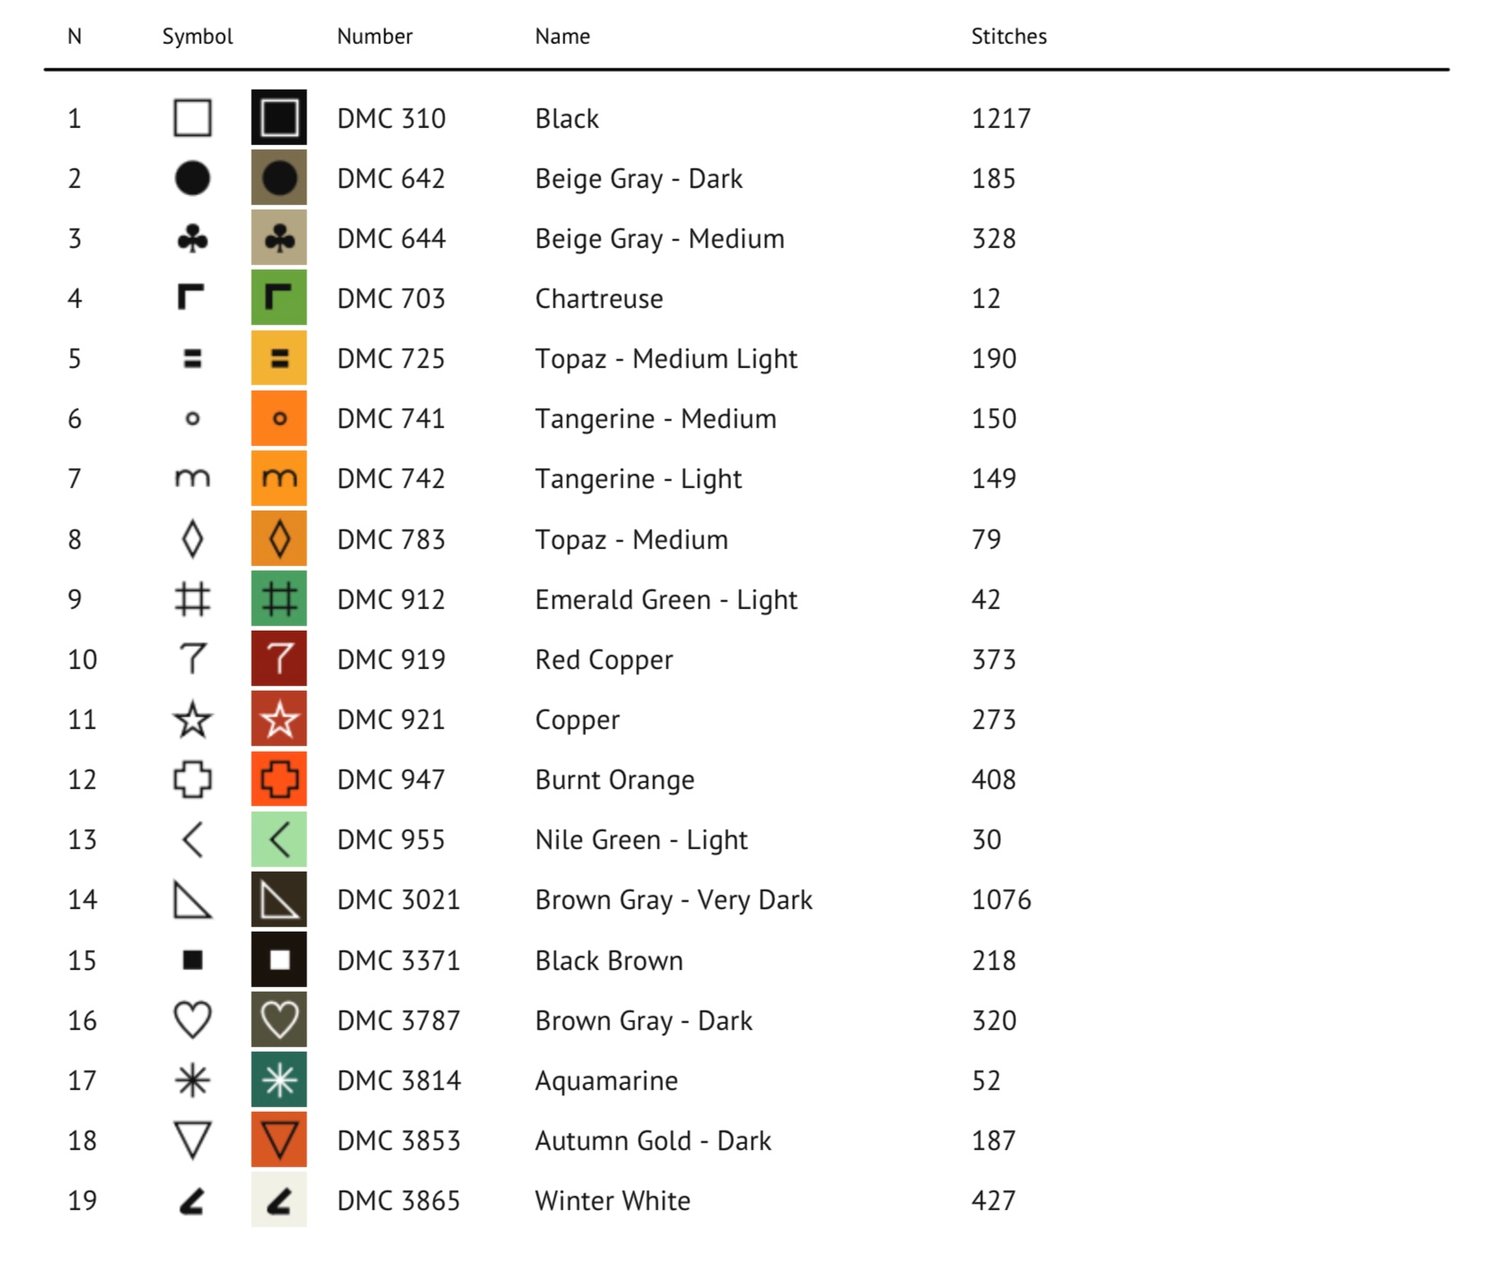Click the right triangle symbol for DMC 3021
Image resolution: width=1500 pixels, height=1273 pixels.
click(x=192, y=900)
